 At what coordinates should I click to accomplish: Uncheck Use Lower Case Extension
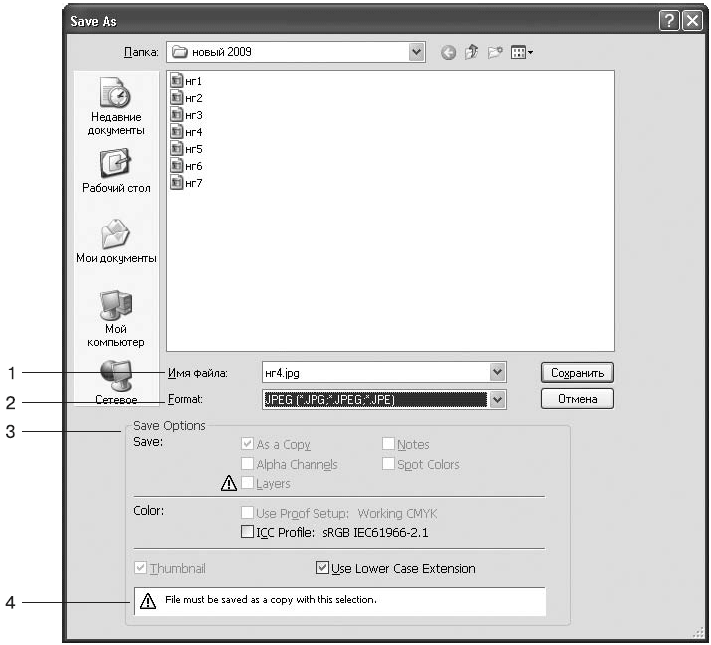322,568
